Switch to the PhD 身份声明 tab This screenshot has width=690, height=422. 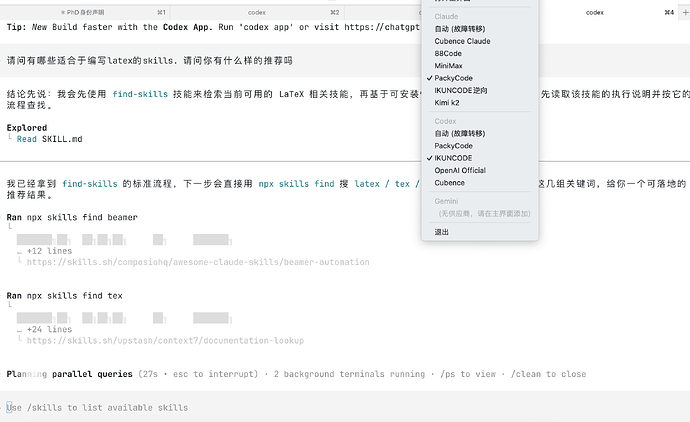(x=85, y=12)
